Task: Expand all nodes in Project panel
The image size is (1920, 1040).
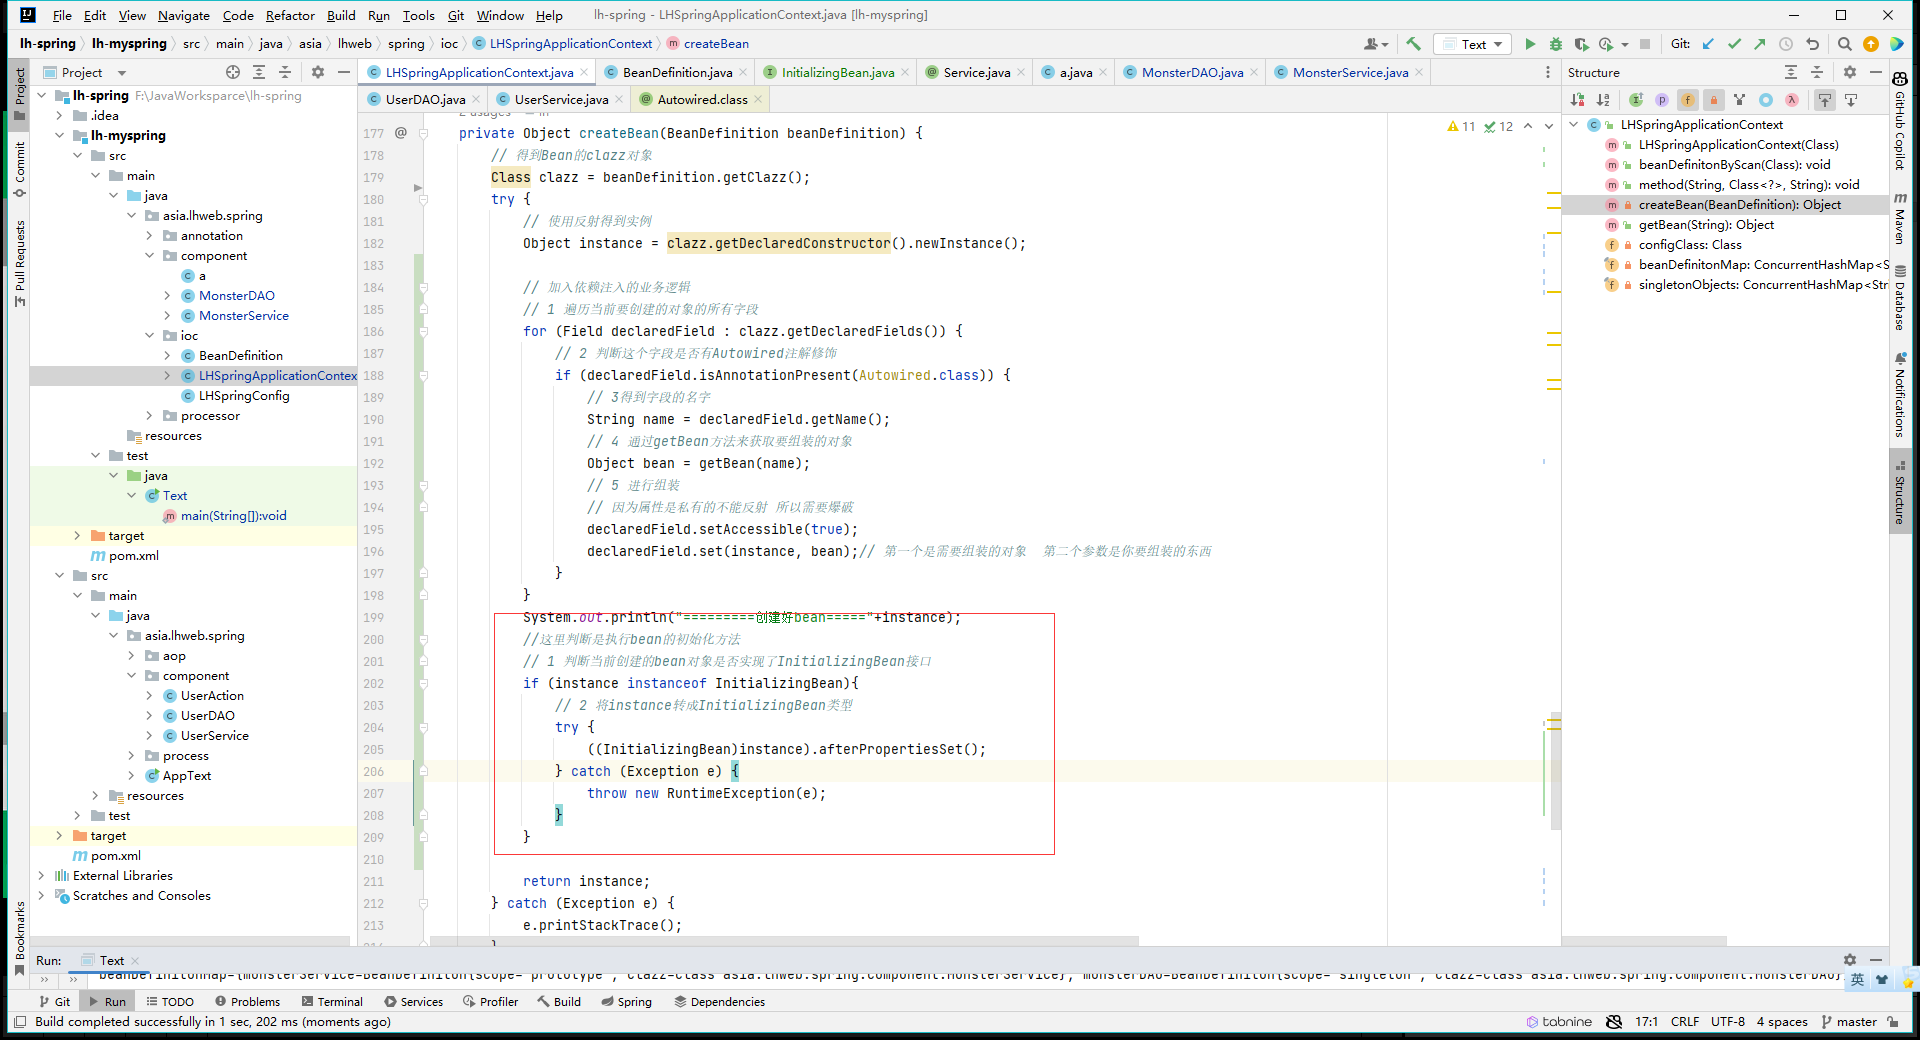Action: pyautogui.click(x=259, y=72)
